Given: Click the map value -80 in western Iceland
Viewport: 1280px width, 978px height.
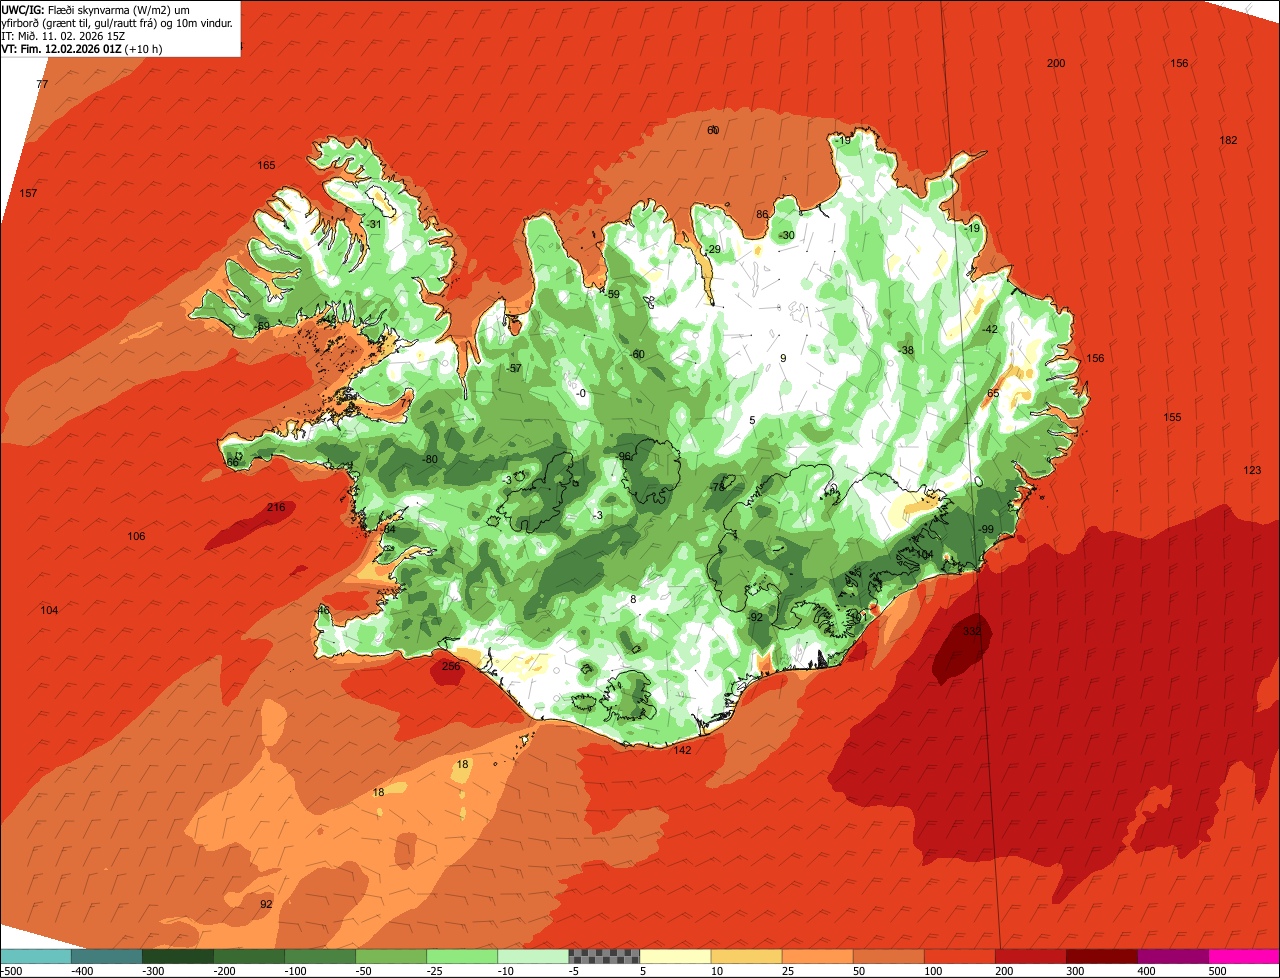Looking at the screenshot, I should pyautogui.click(x=430, y=459).
